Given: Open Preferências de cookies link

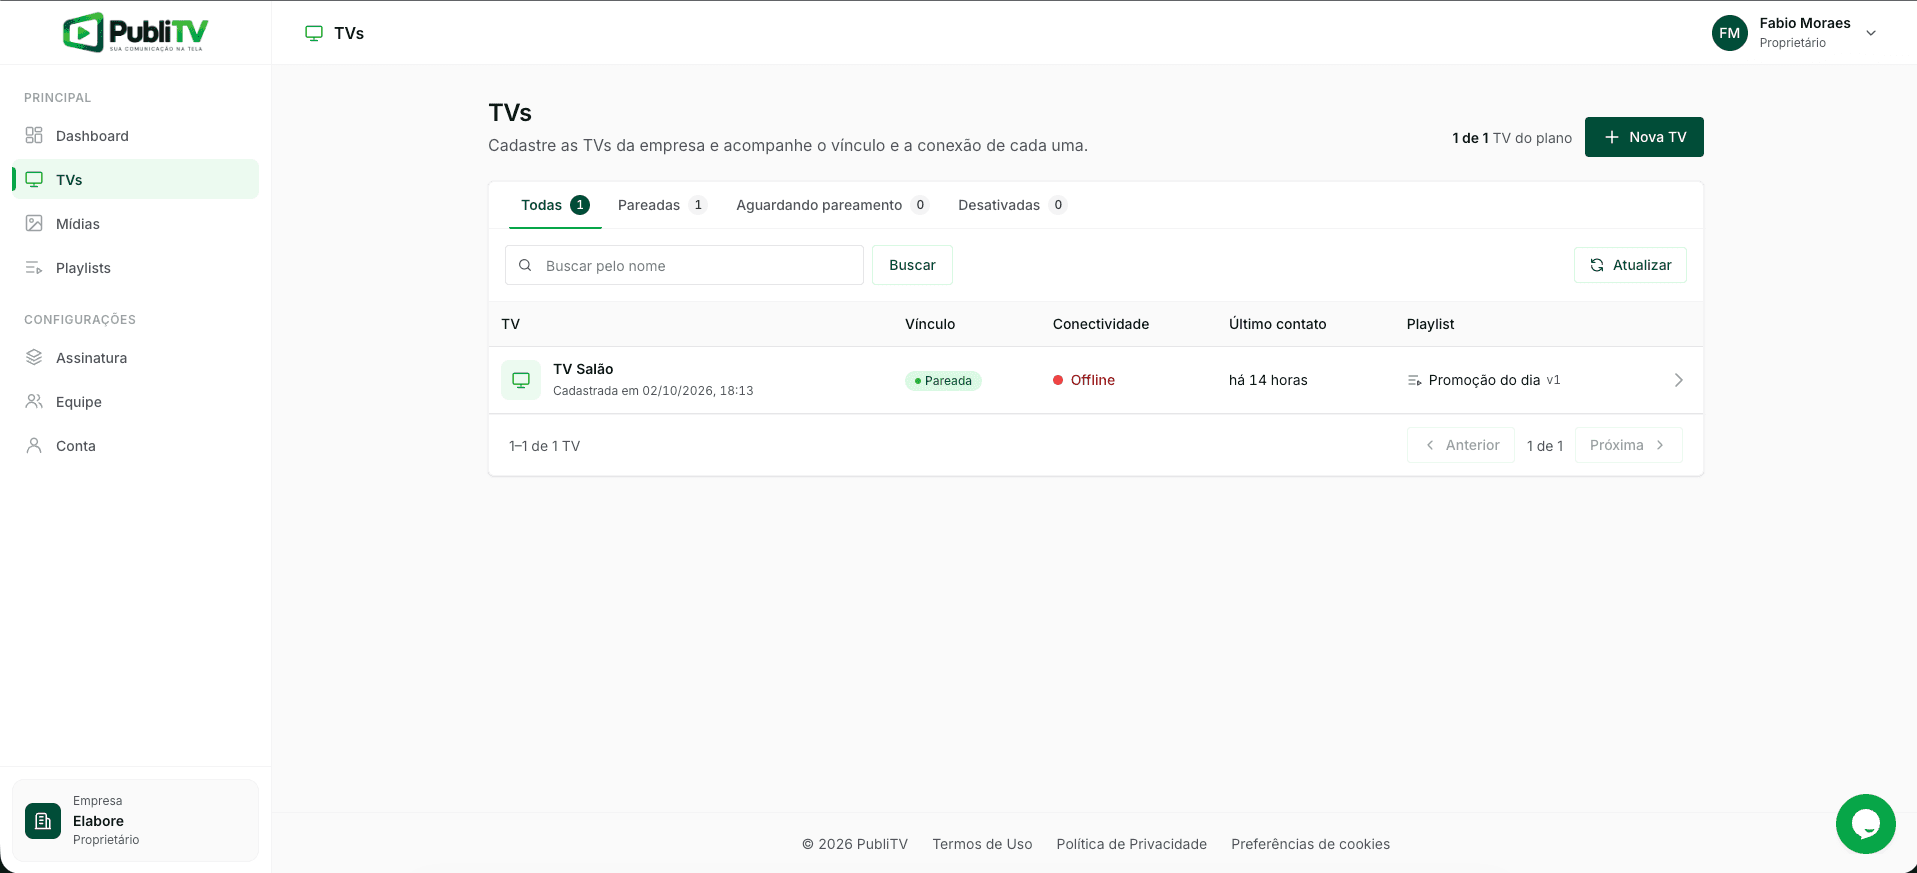Looking at the screenshot, I should [1311, 844].
